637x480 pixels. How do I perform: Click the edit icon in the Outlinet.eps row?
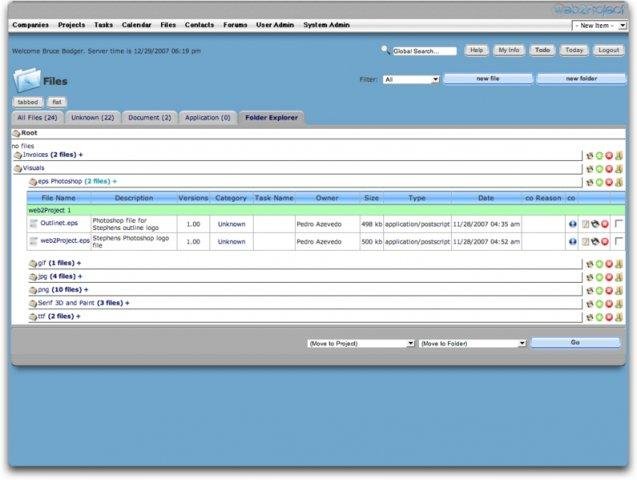tap(587, 224)
